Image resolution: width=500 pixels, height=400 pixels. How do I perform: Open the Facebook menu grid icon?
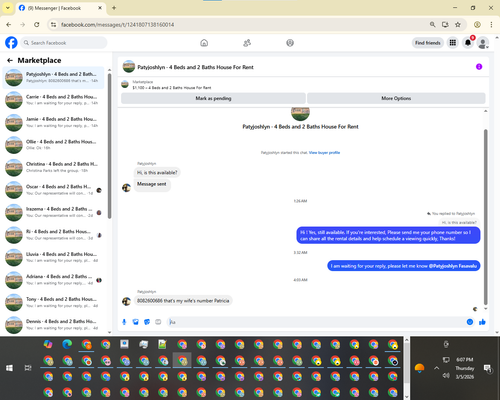coord(453,43)
